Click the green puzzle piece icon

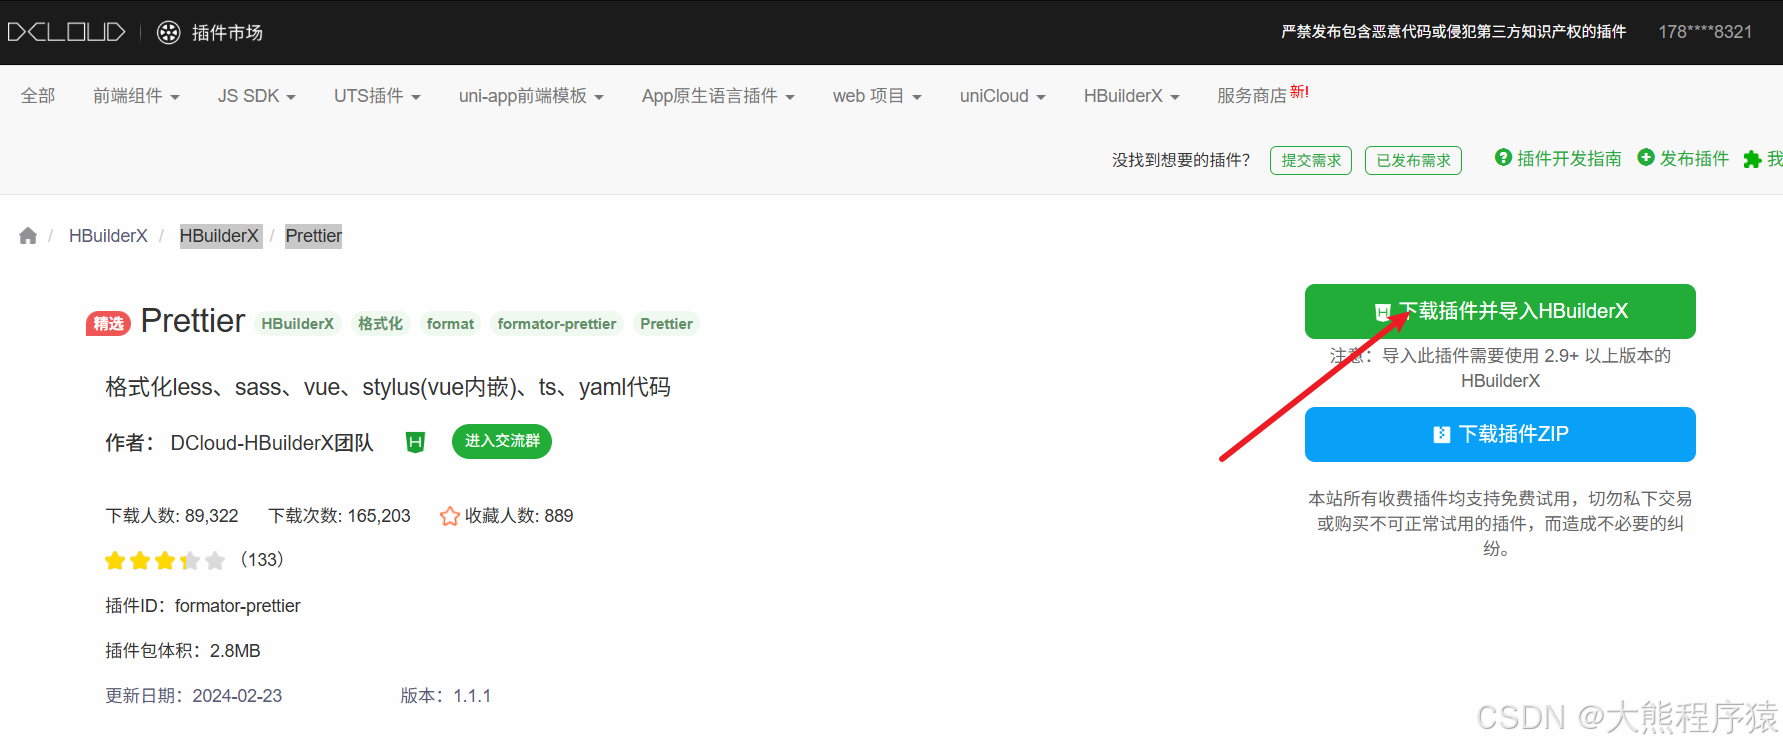pos(1752,159)
